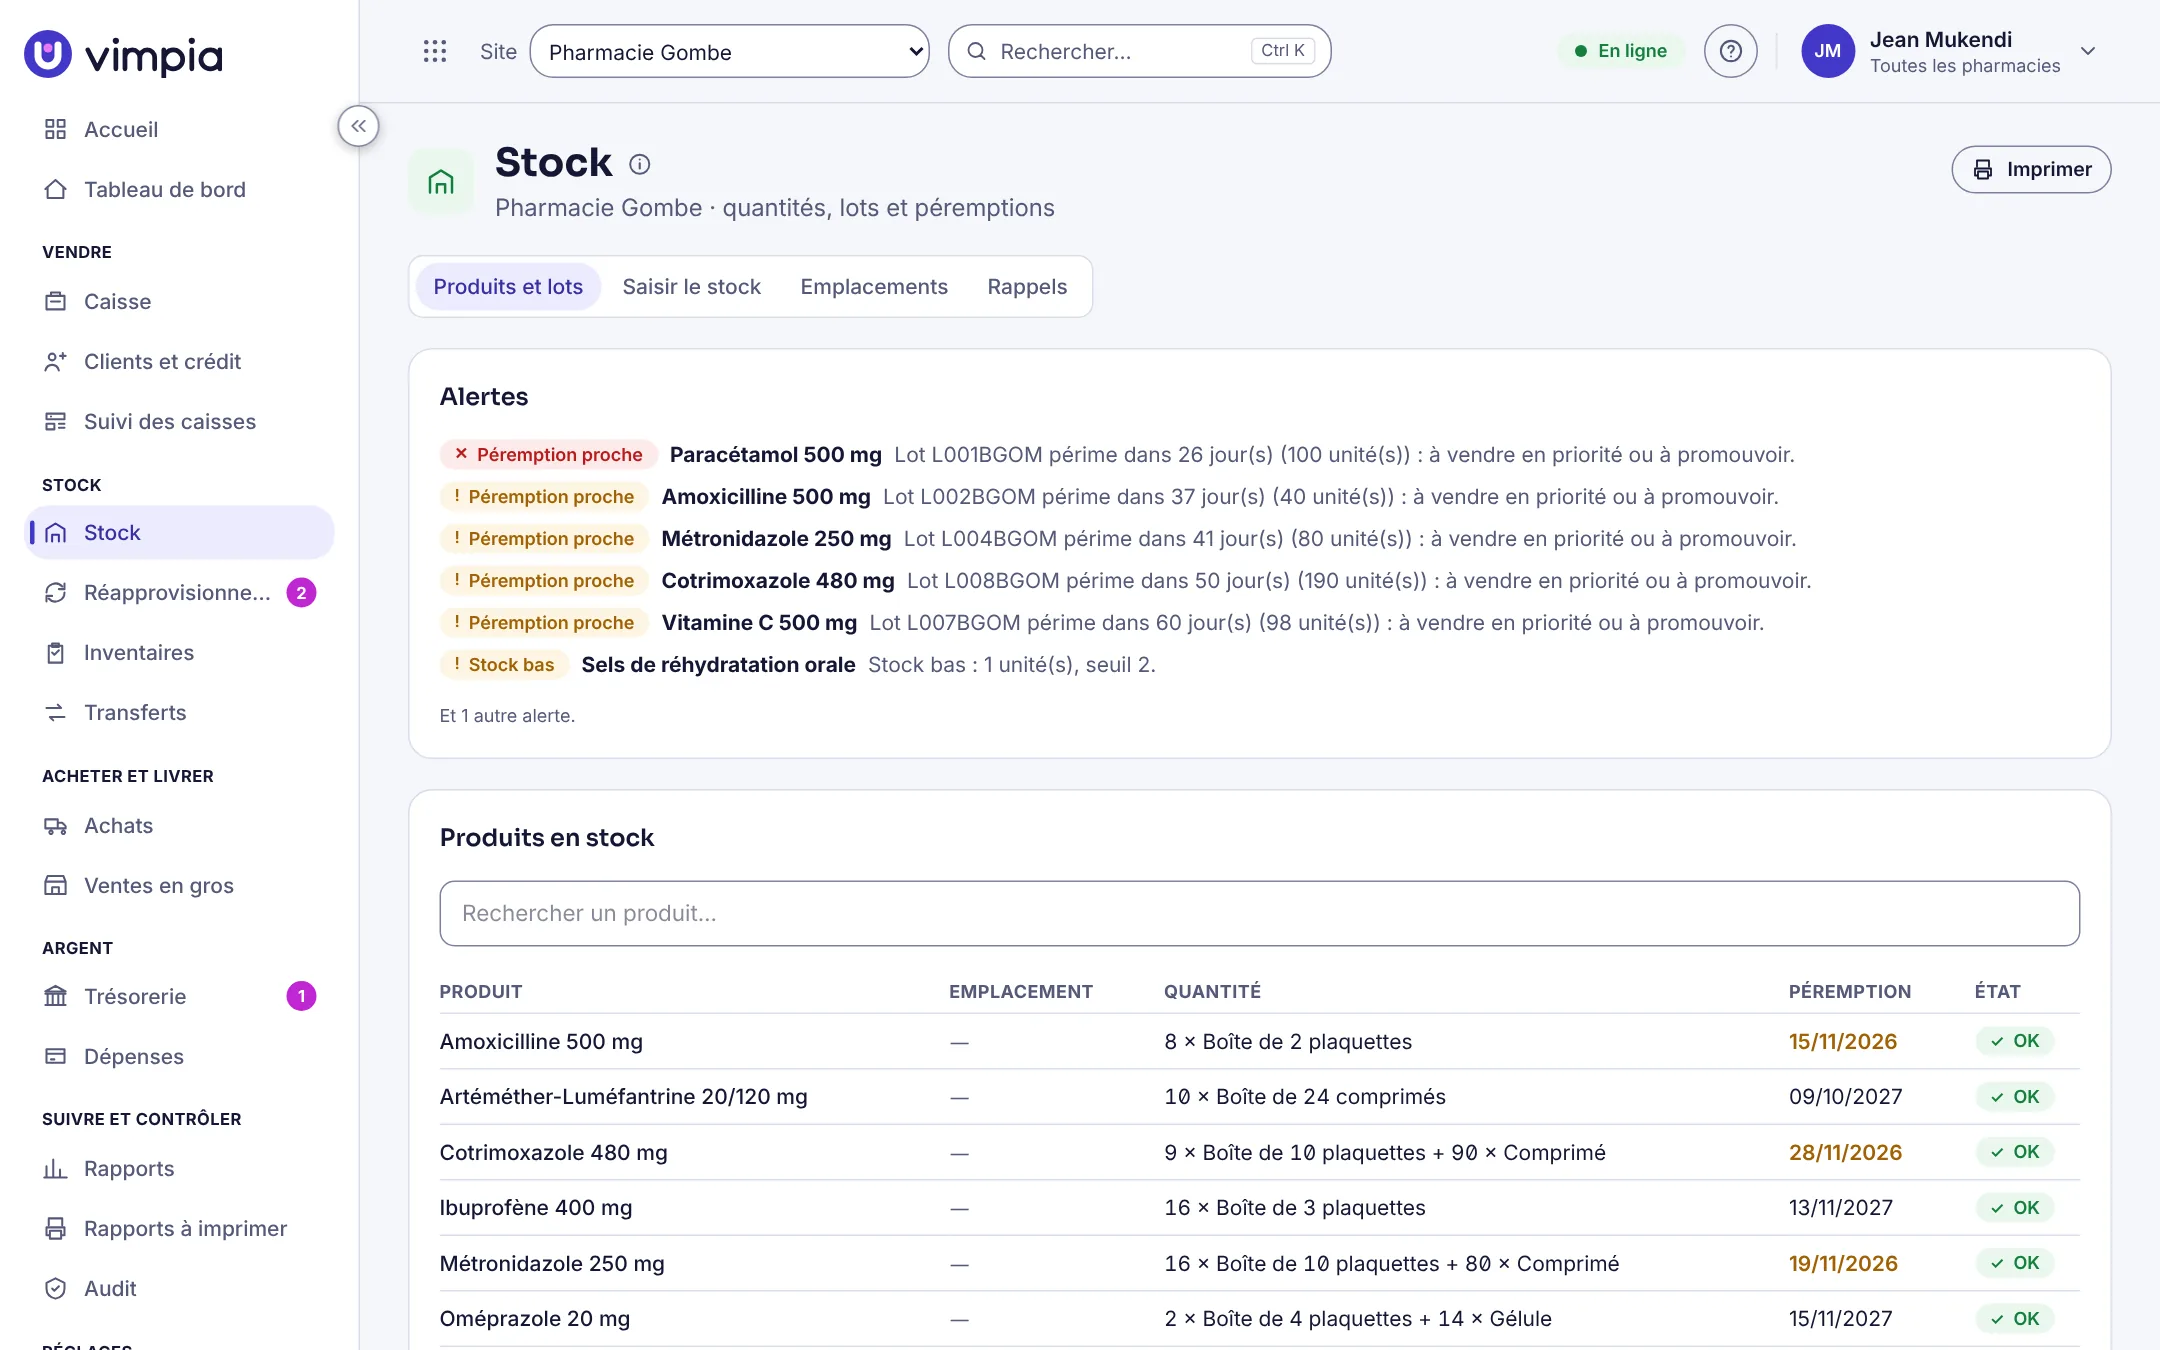Expand the Jean Mukendi user menu chevron
Viewport: 2160px width, 1350px height.
click(2088, 51)
